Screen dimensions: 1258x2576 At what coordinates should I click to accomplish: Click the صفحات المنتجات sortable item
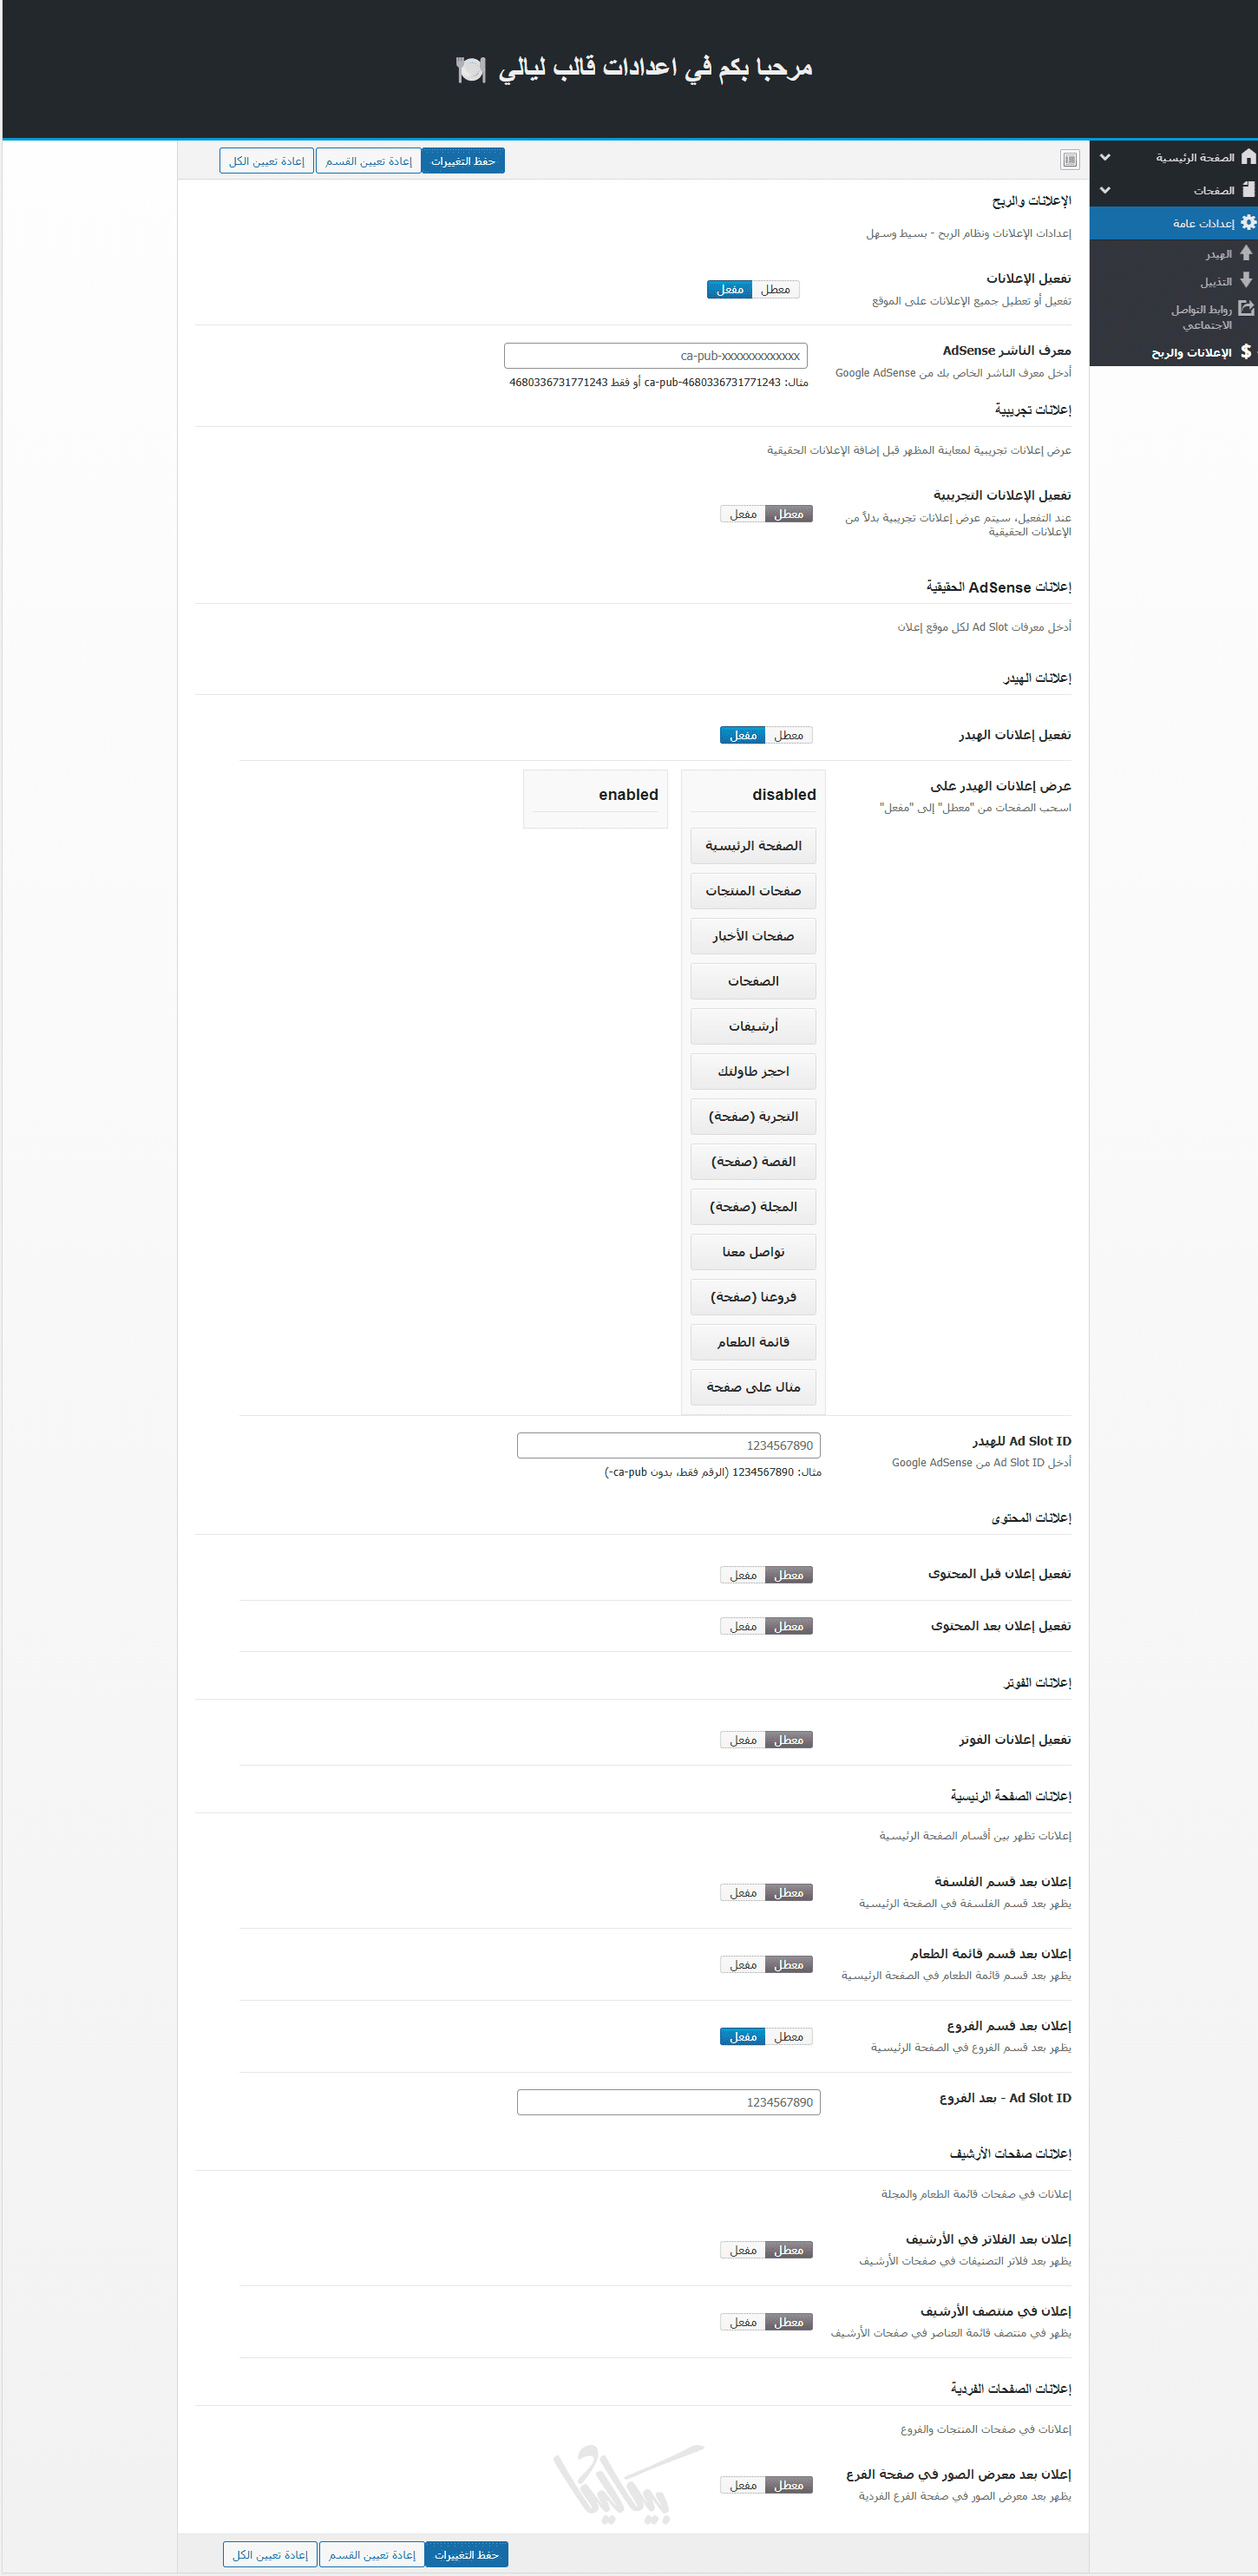click(x=753, y=891)
